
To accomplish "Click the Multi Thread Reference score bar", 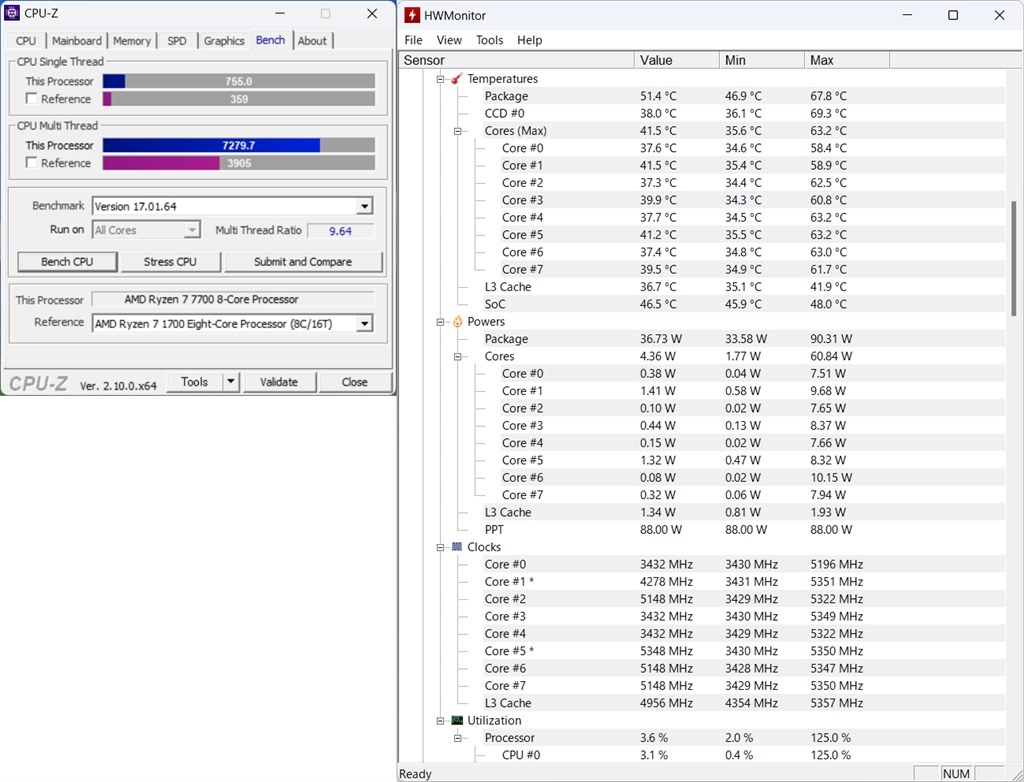I will (x=239, y=163).
